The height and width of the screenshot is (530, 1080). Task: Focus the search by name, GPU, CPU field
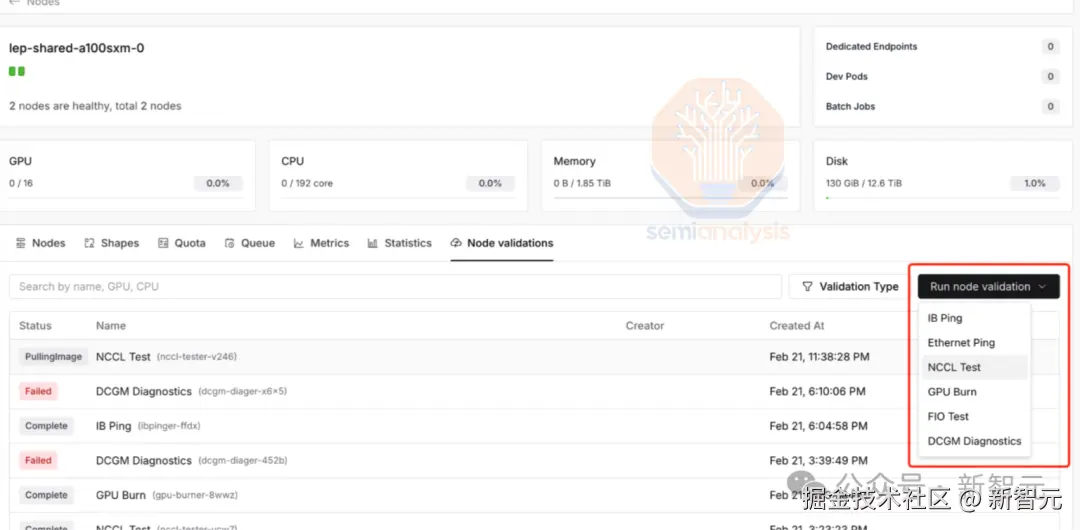(x=395, y=287)
